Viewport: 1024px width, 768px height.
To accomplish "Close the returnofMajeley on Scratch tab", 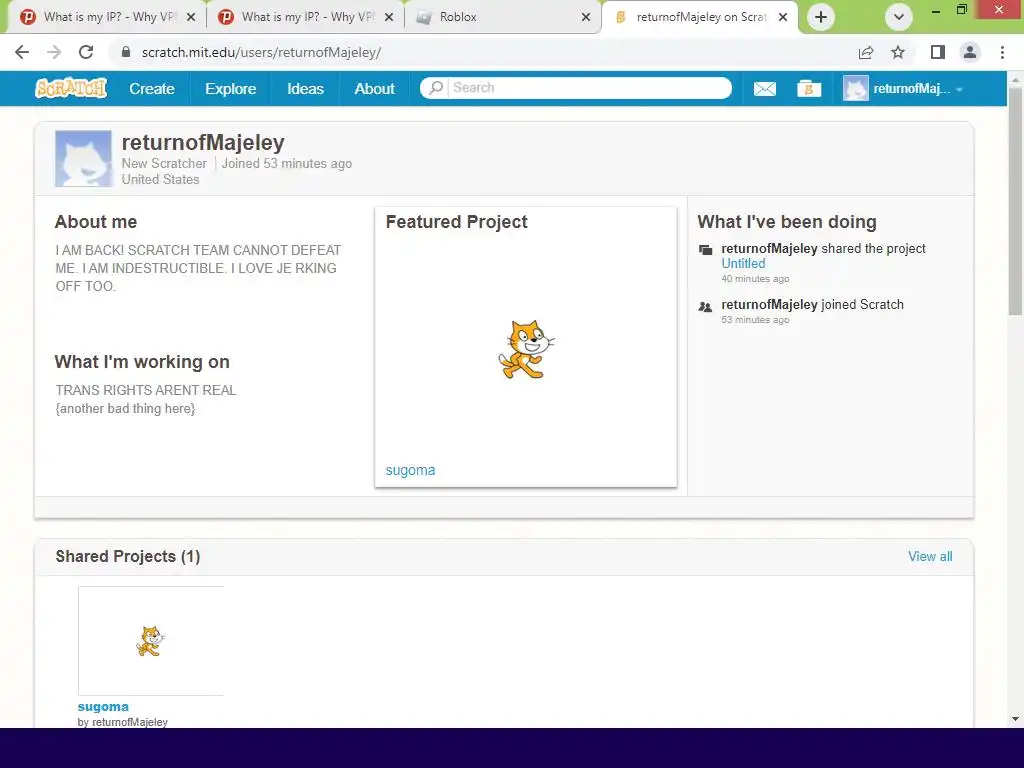I will click(x=783, y=17).
